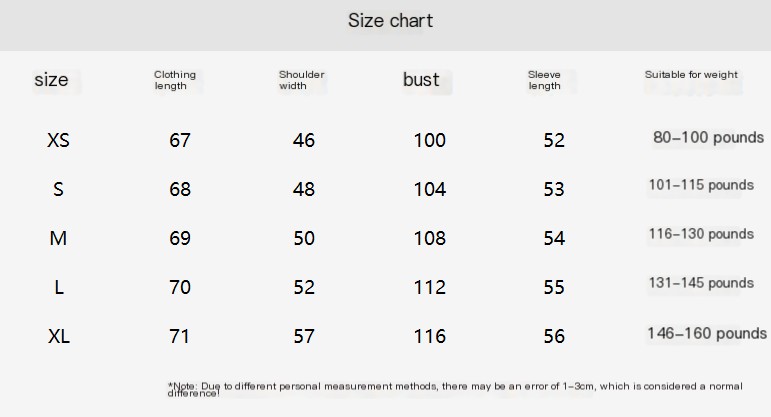Select the M size row label
The width and height of the screenshot is (771, 417).
[x=58, y=238]
